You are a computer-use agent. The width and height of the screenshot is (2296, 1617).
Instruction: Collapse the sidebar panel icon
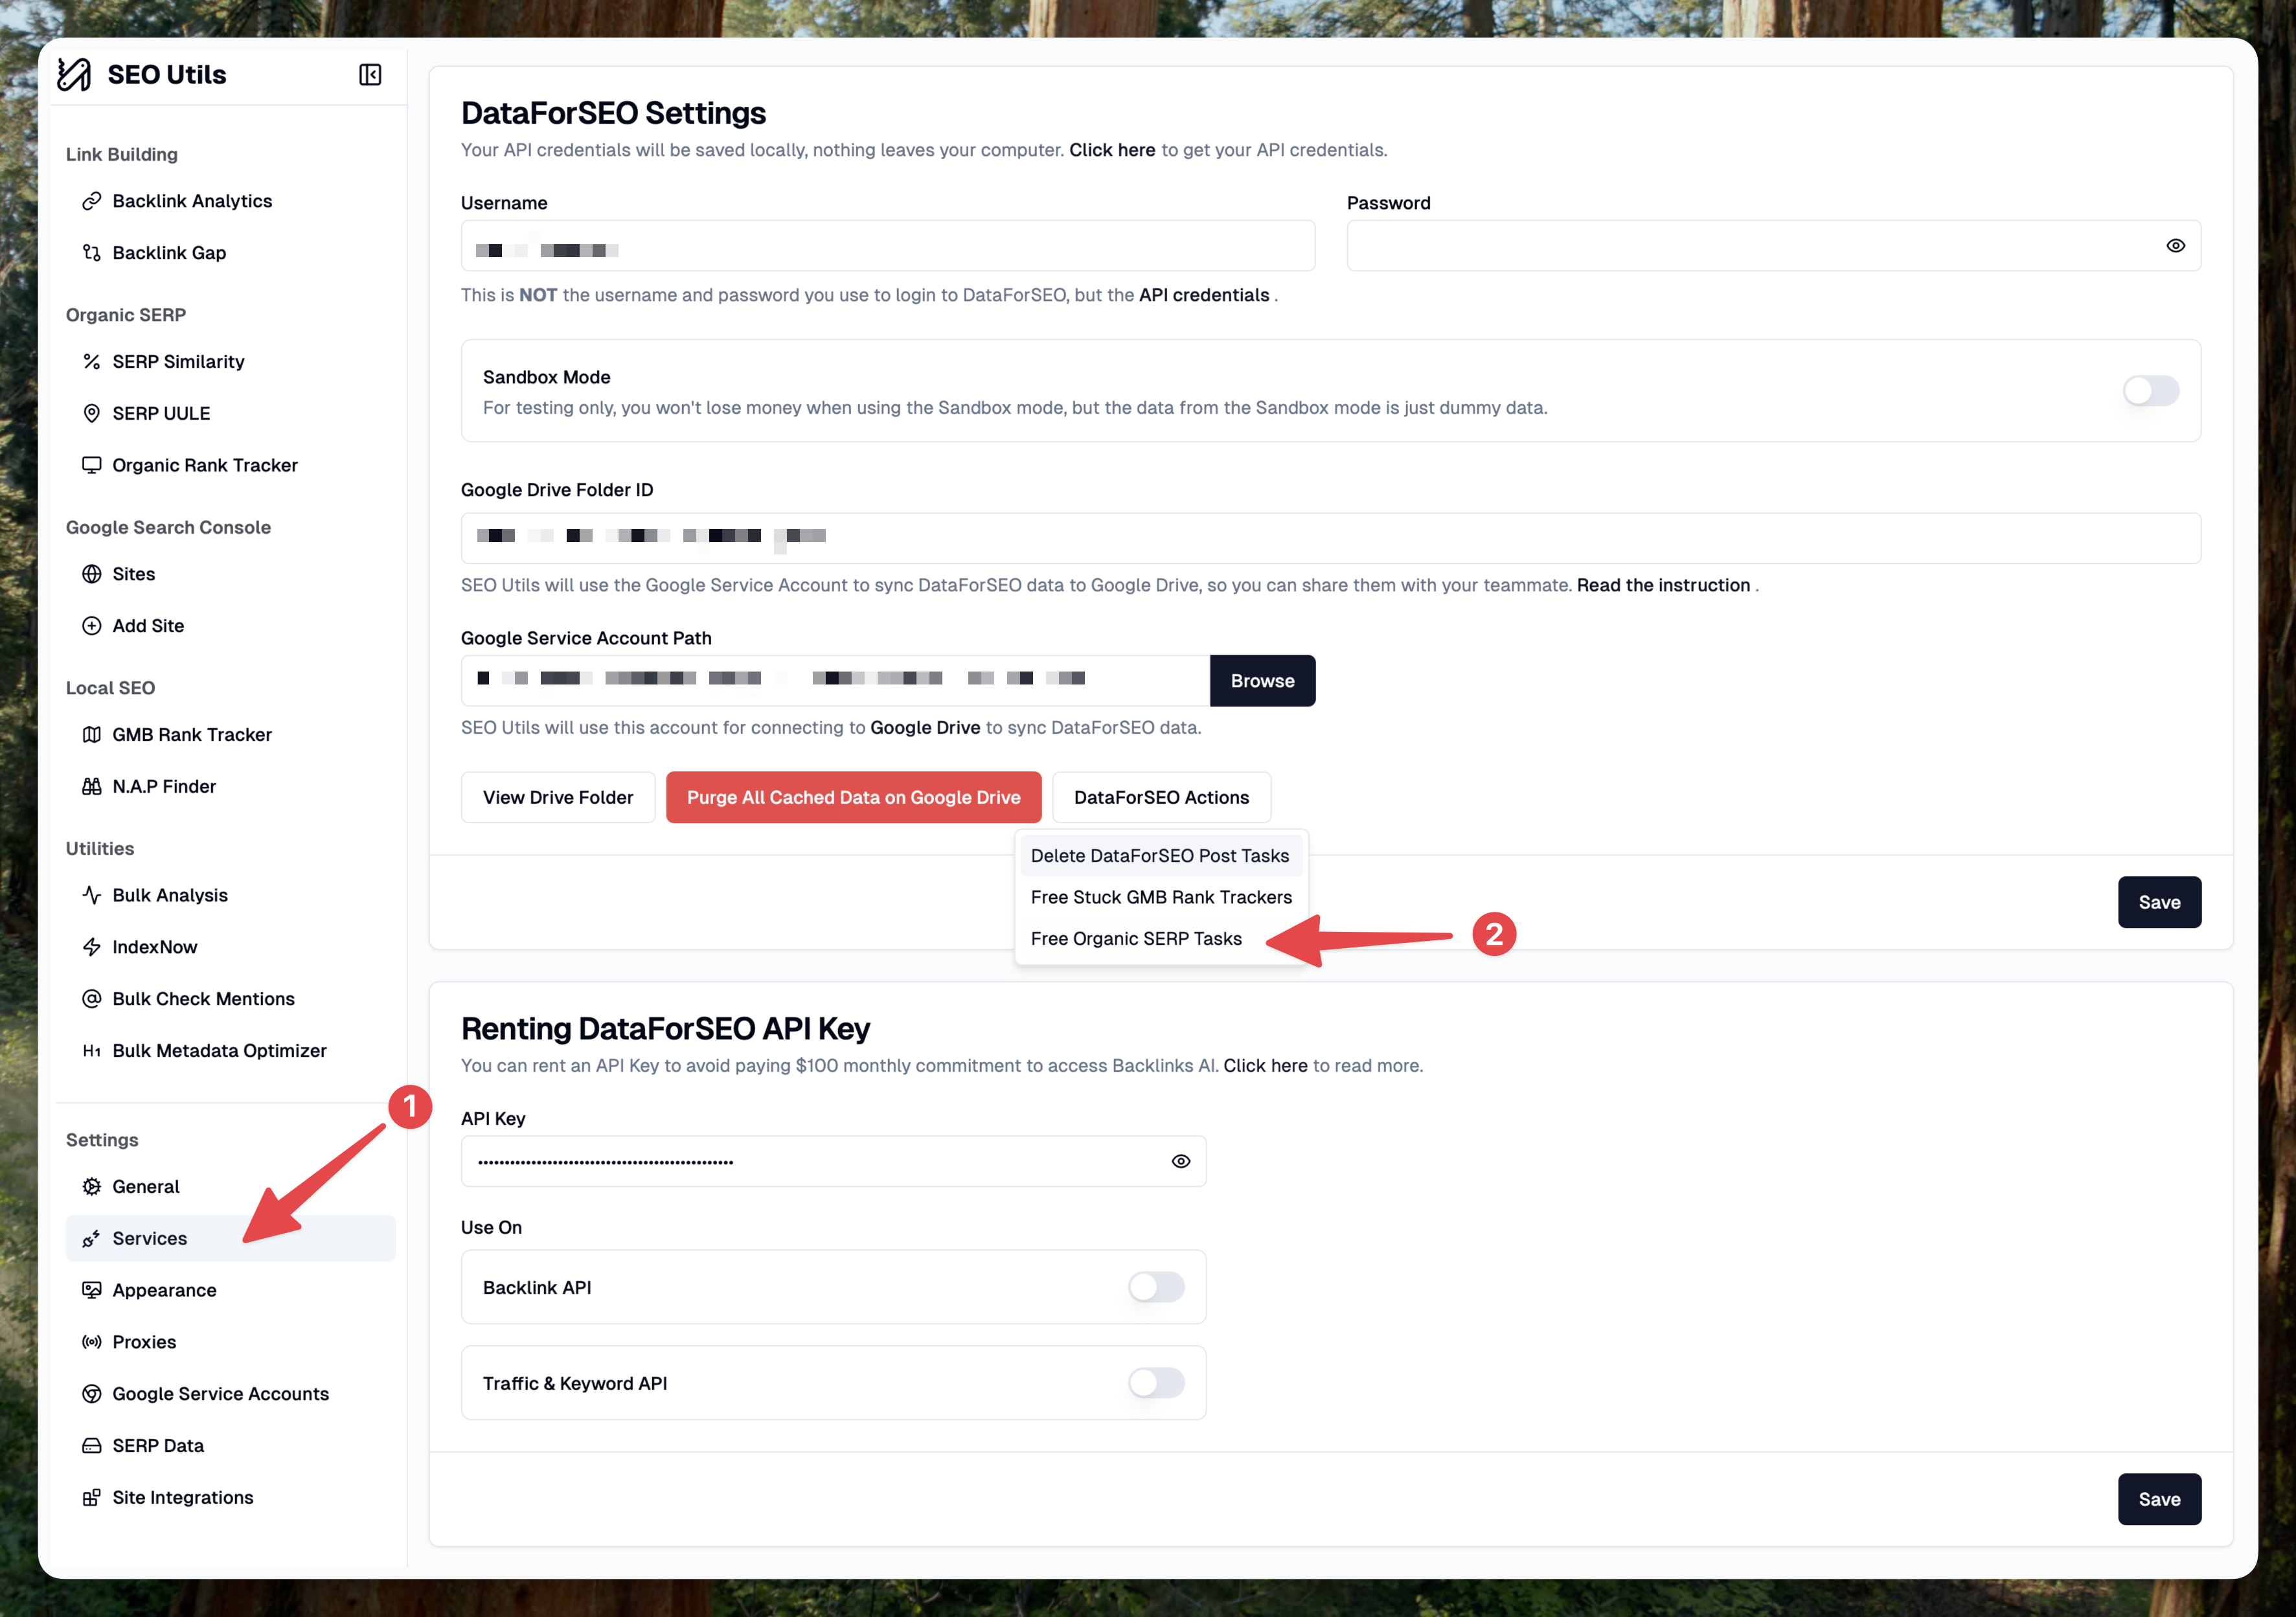click(x=370, y=75)
